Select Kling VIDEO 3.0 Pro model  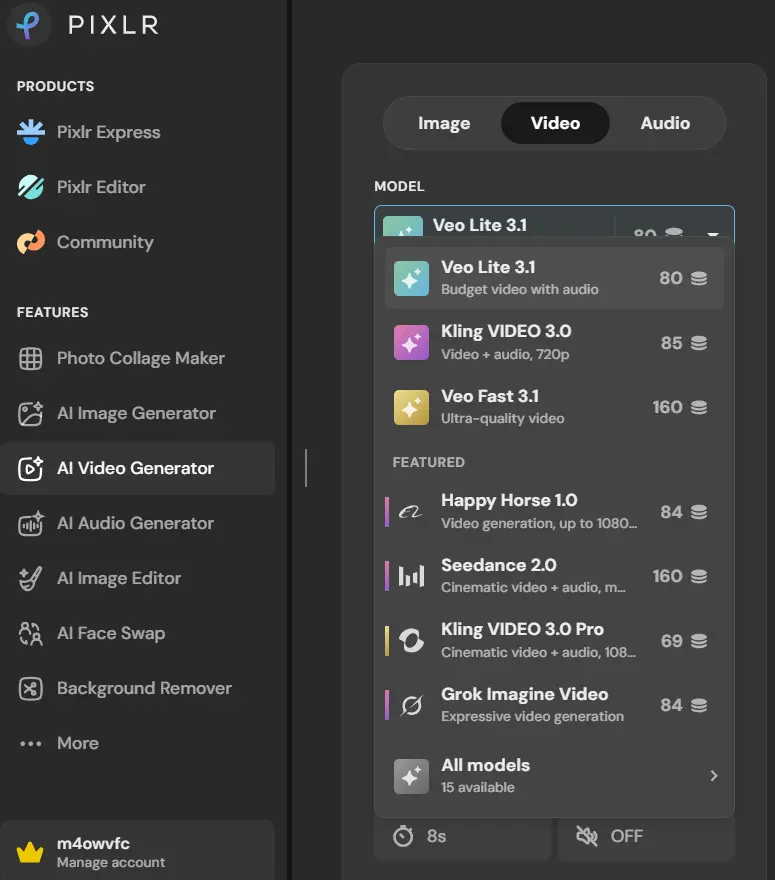tap(554, 640)
